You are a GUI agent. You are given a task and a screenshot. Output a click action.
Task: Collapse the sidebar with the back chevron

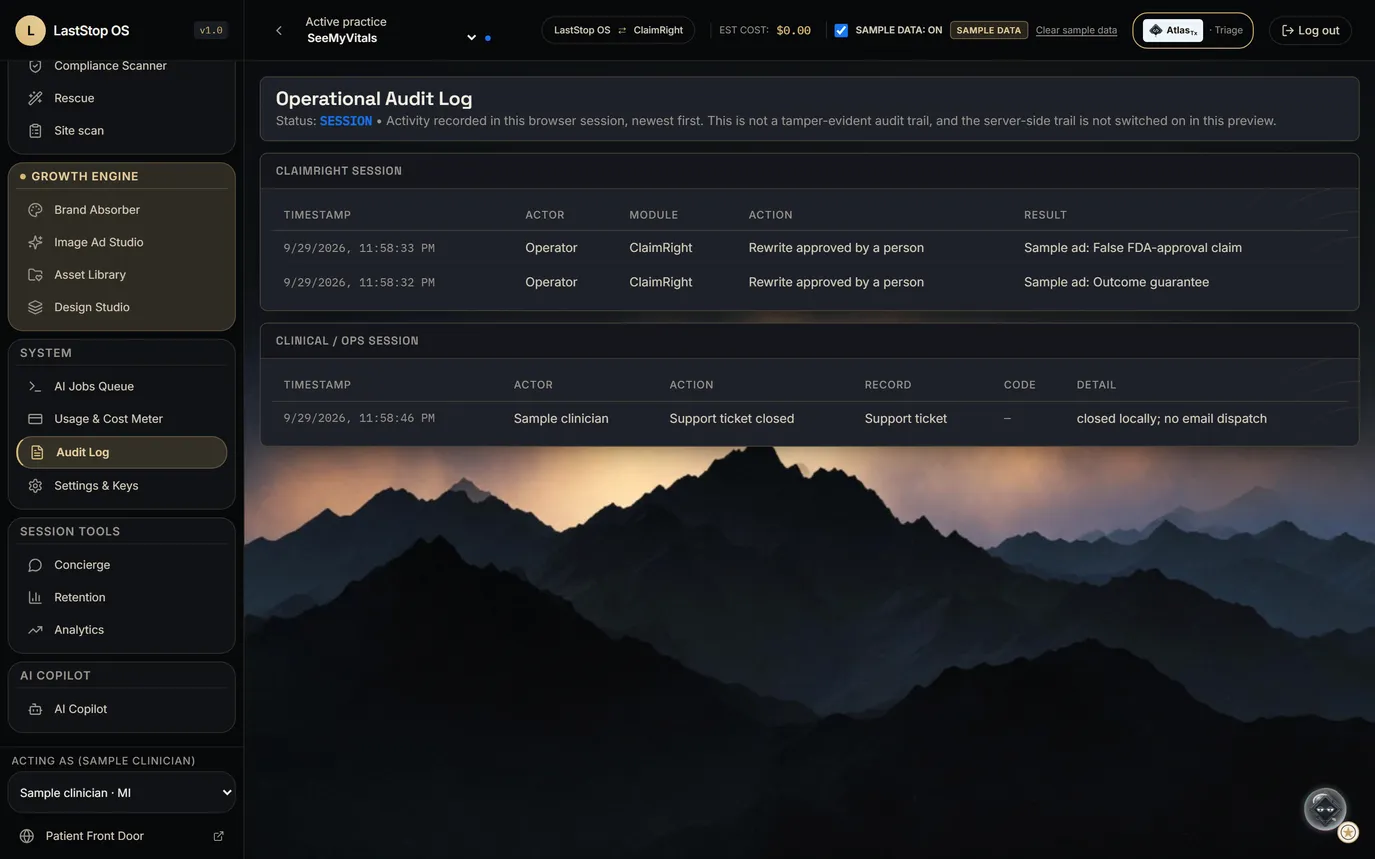coord(279,31)
